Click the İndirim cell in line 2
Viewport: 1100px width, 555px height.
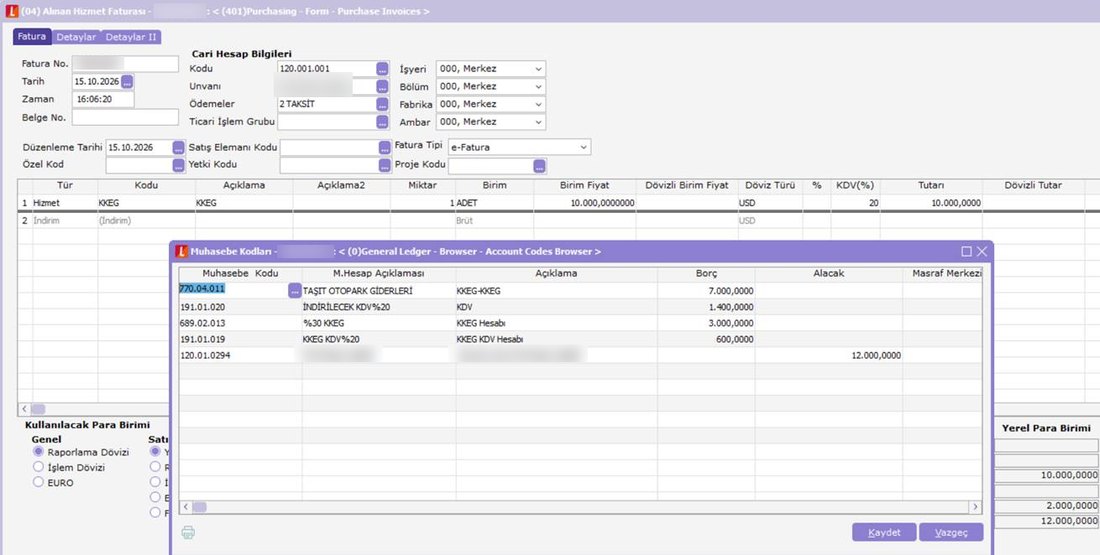[x=65, y=220]
